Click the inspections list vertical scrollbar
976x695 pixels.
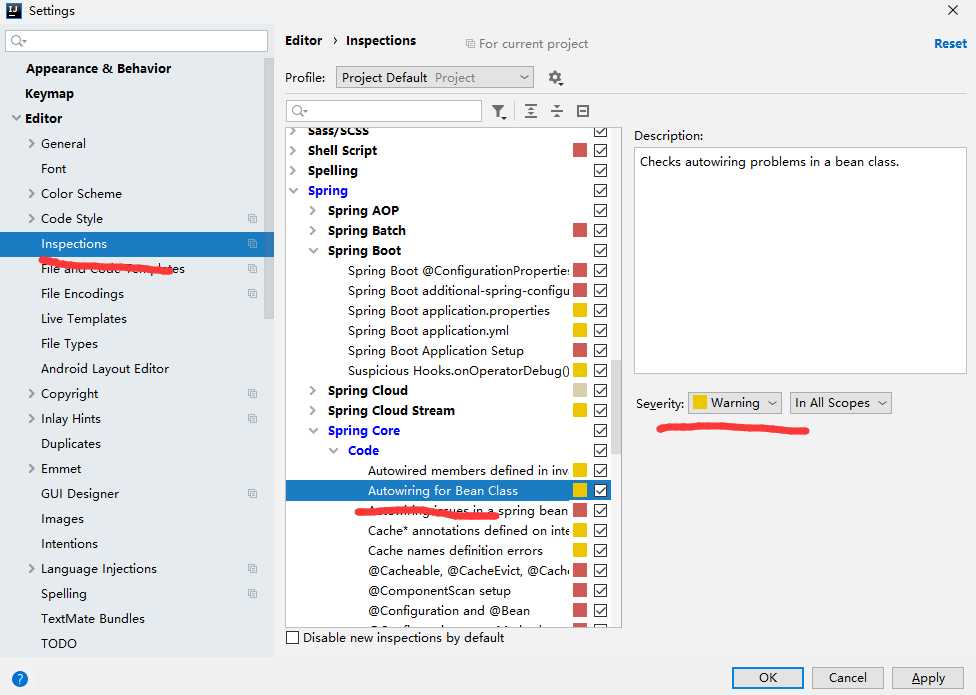616,406
